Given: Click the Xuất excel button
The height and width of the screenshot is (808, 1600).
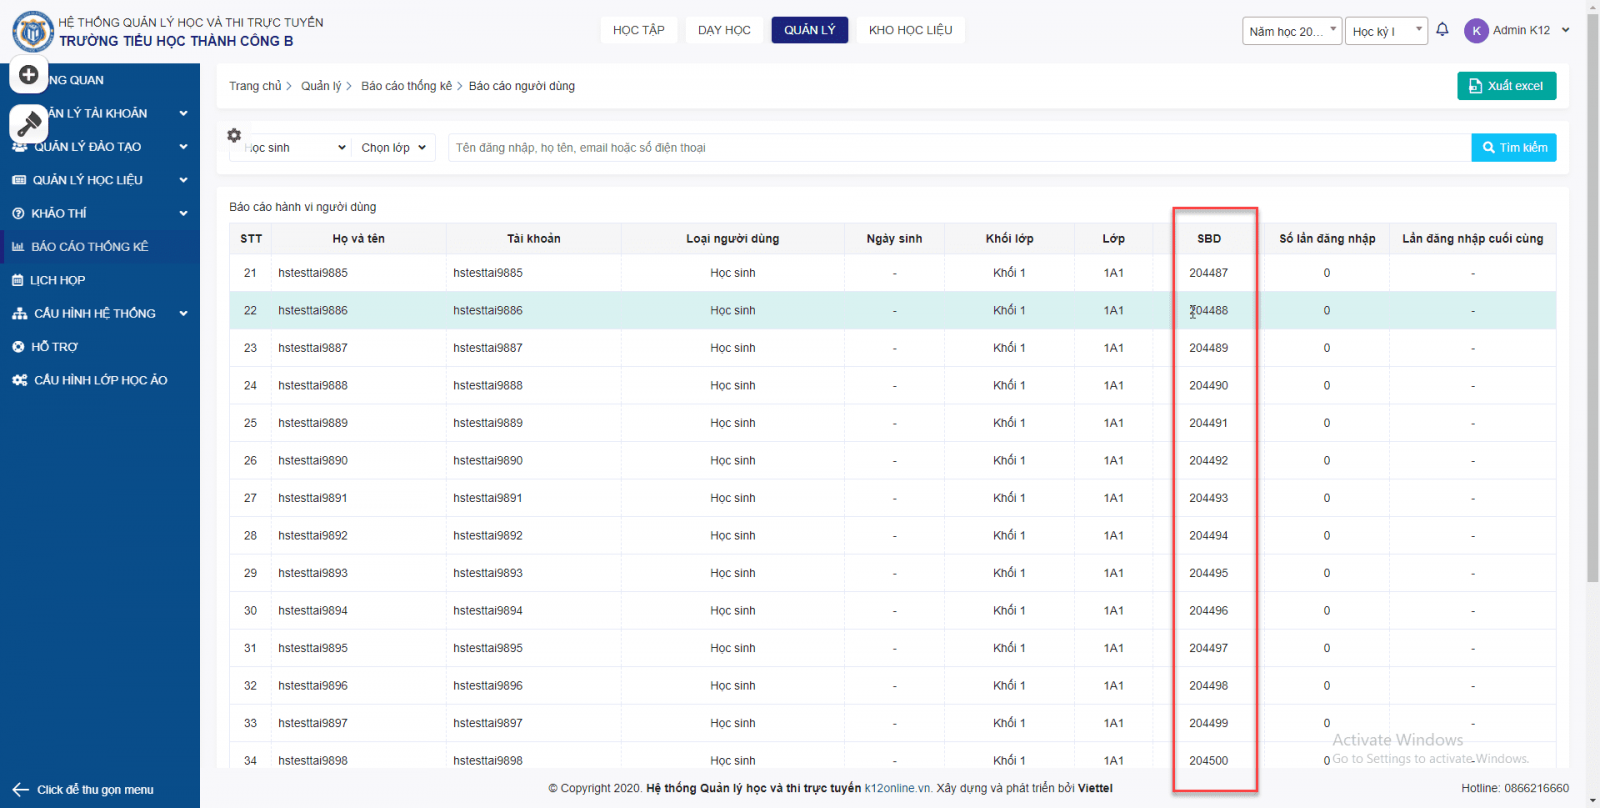Looking at the screenshot, I should [1506, 86].
